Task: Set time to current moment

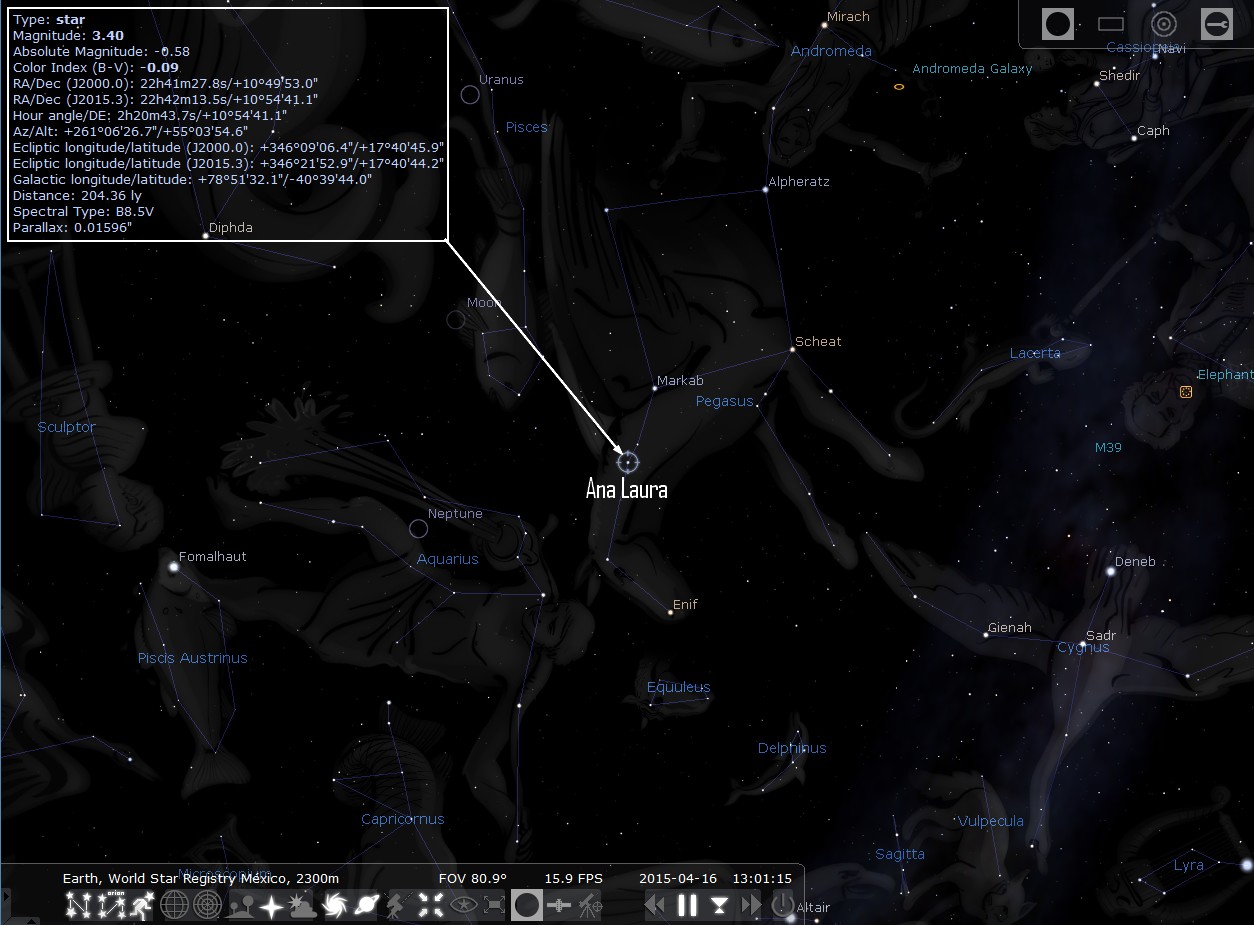Action: point(719,906)
